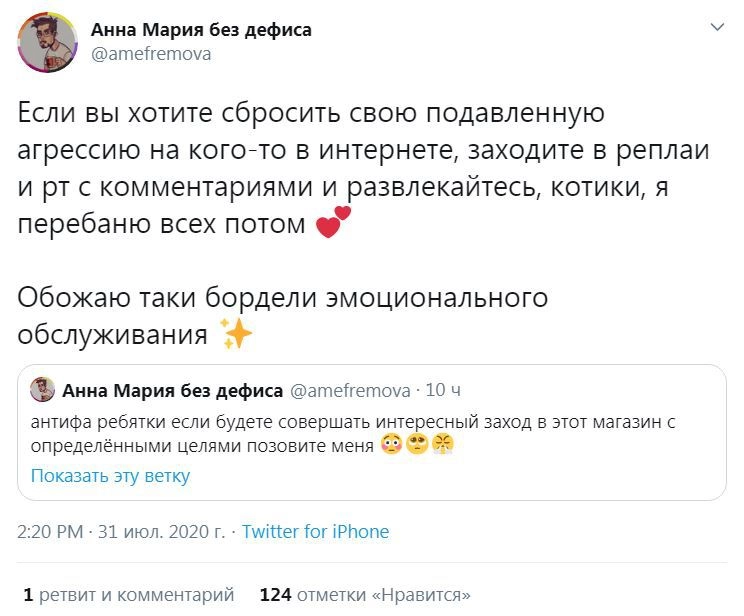View '1 ретвит и комментарий' list

point(129,595)
